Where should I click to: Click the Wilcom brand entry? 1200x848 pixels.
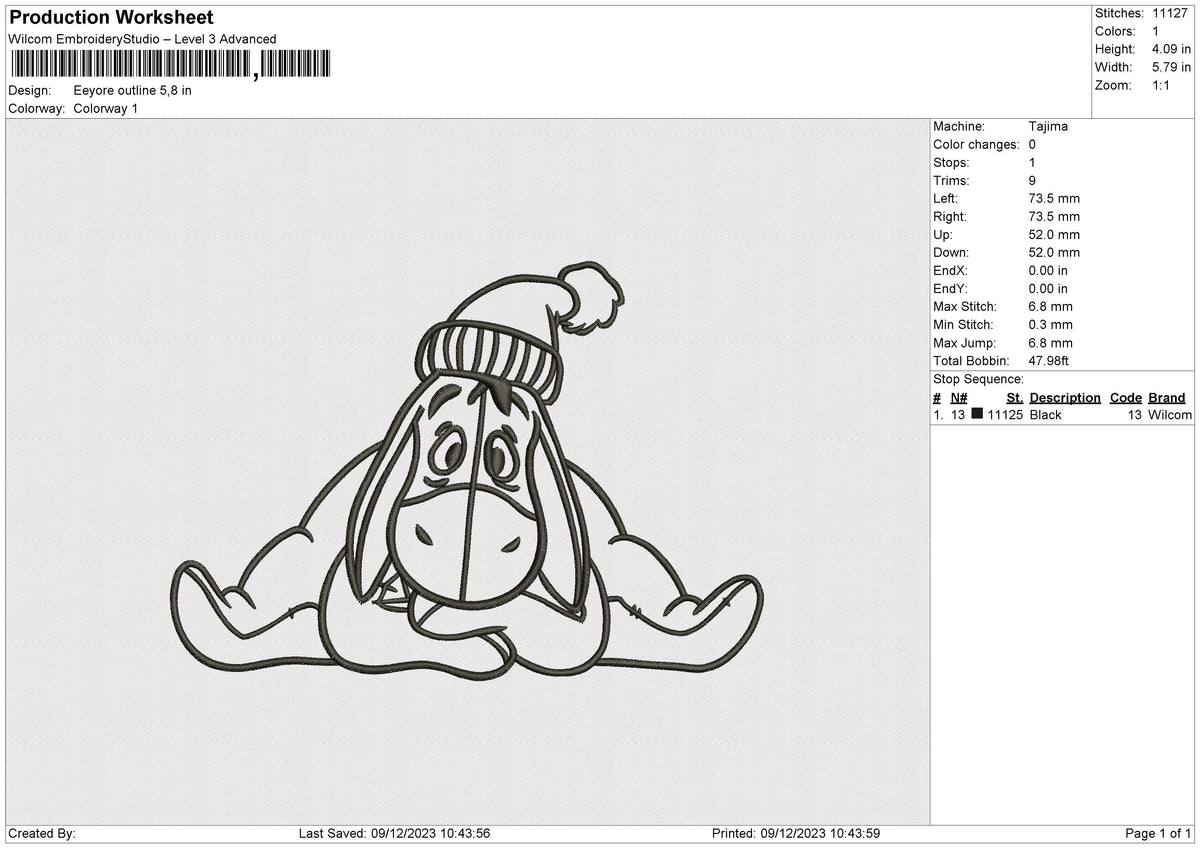pyautogui.click(x=1170, y=414)
